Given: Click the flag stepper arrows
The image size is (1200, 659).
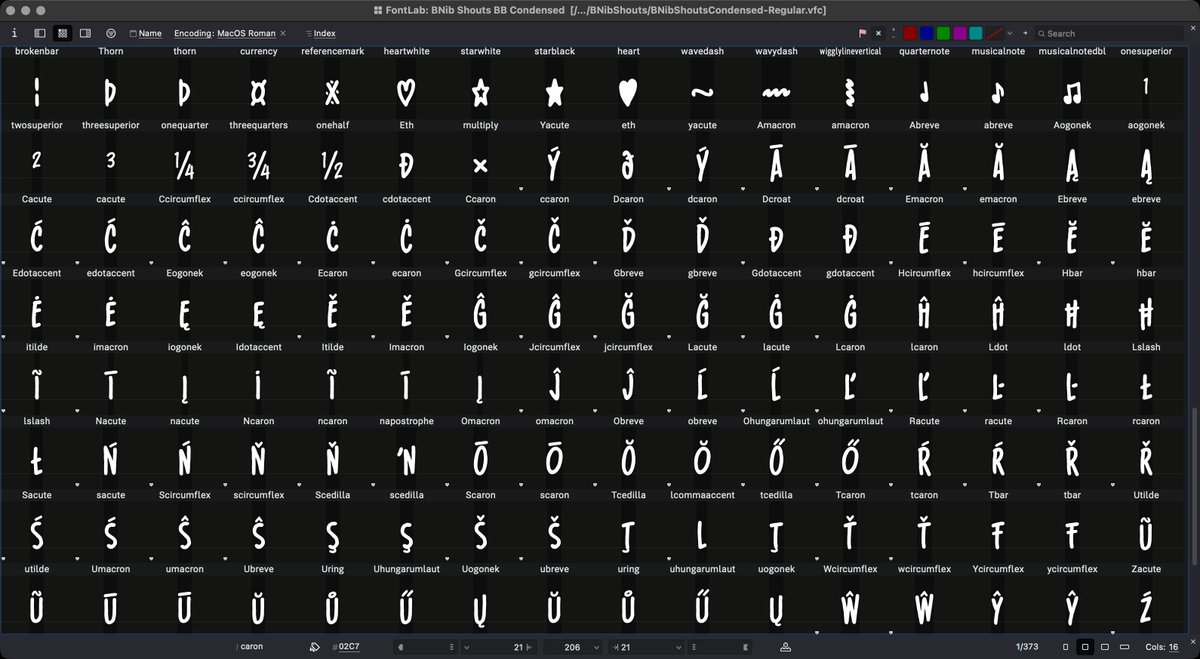Looking at the screenshot, I should pyautogui.click(x=893, y=33).
